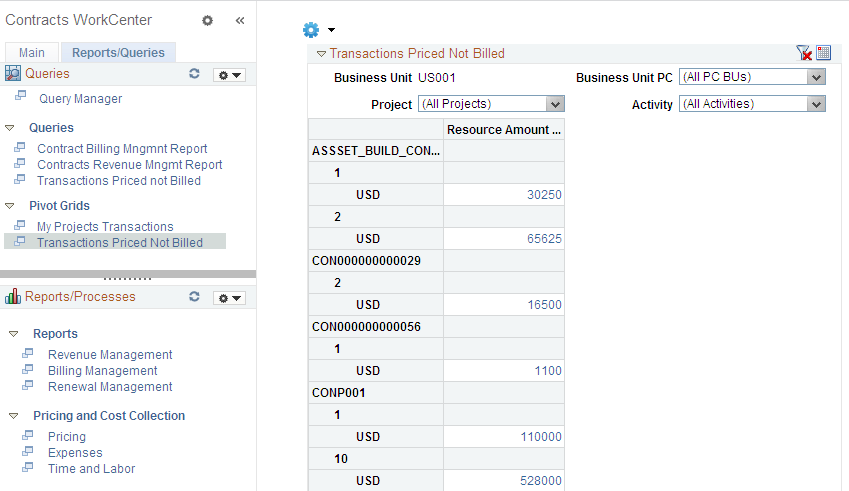Open the Contracts WorkCenter settings gear

[207, 20]
